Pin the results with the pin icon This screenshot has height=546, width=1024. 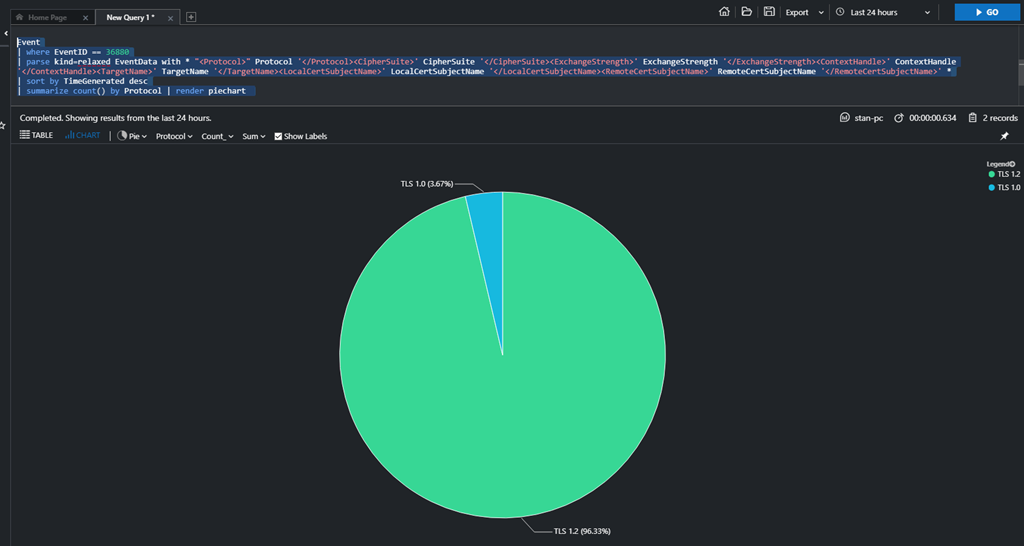click(1005, 136)
